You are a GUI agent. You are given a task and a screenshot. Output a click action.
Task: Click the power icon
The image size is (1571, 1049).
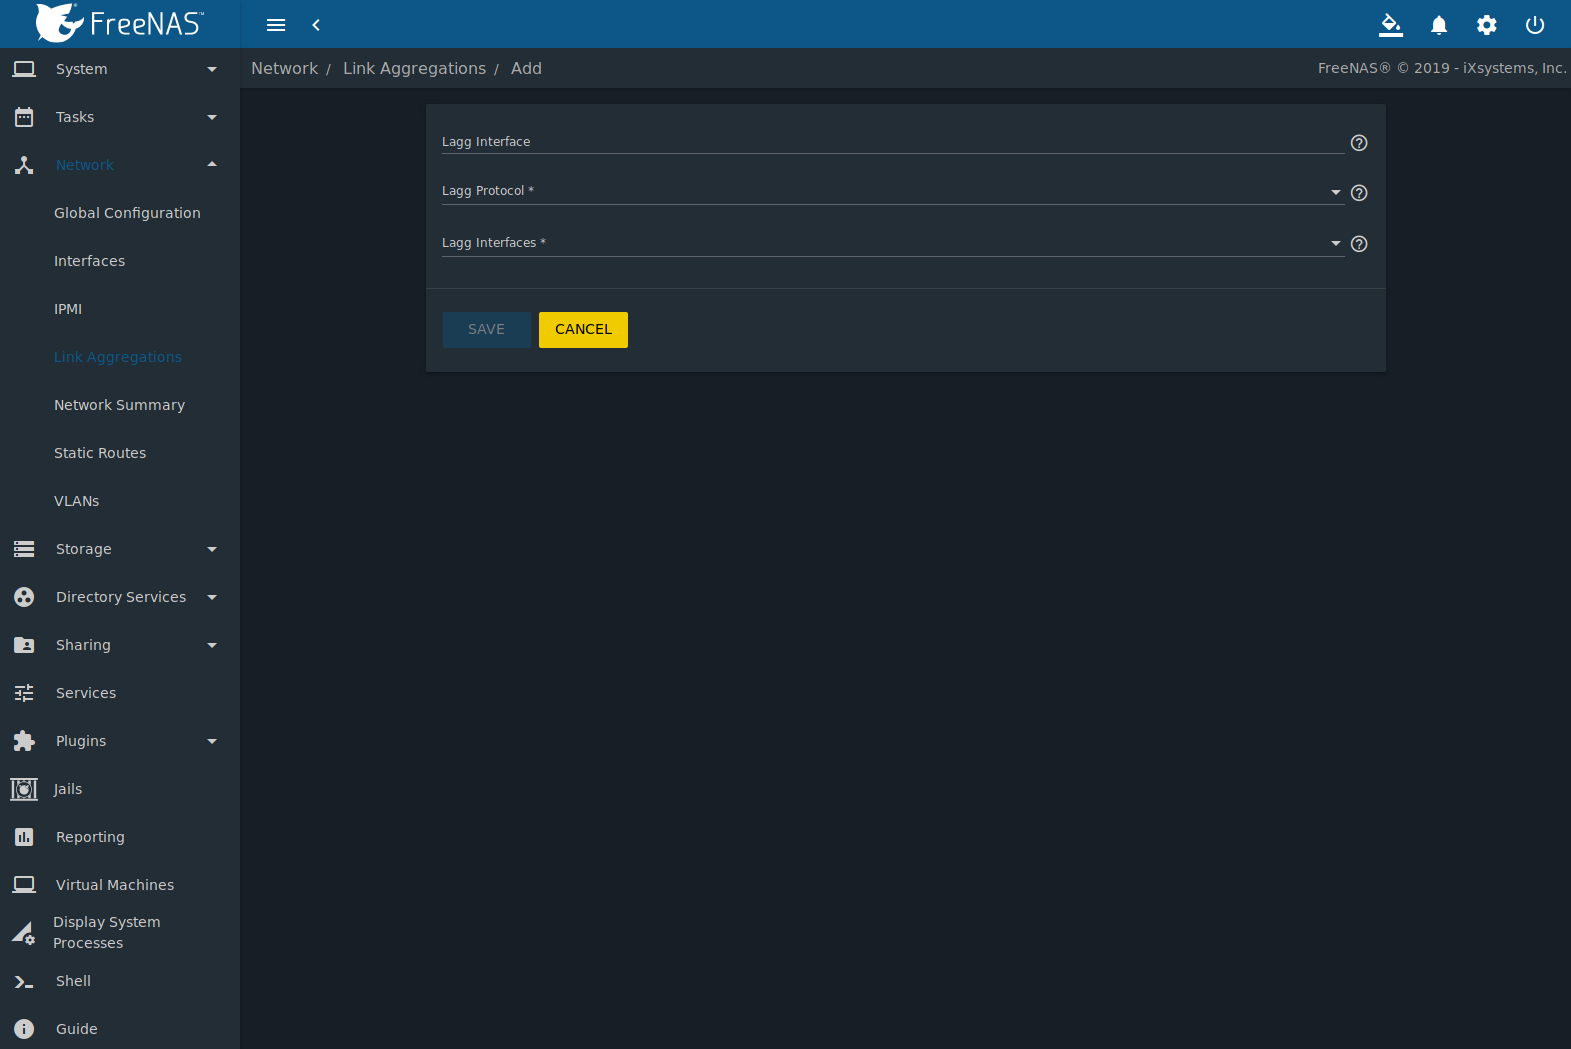pos(1535,25)
